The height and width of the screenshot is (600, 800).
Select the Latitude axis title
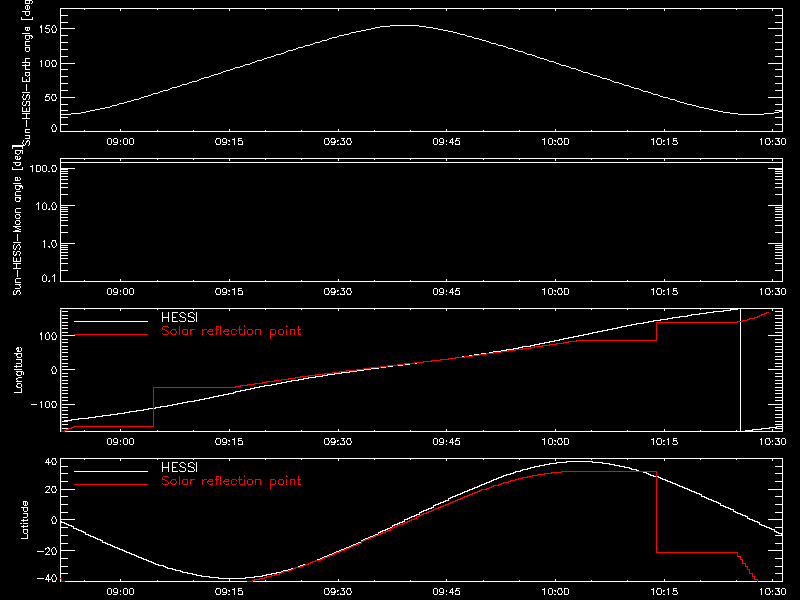(24, 520)
